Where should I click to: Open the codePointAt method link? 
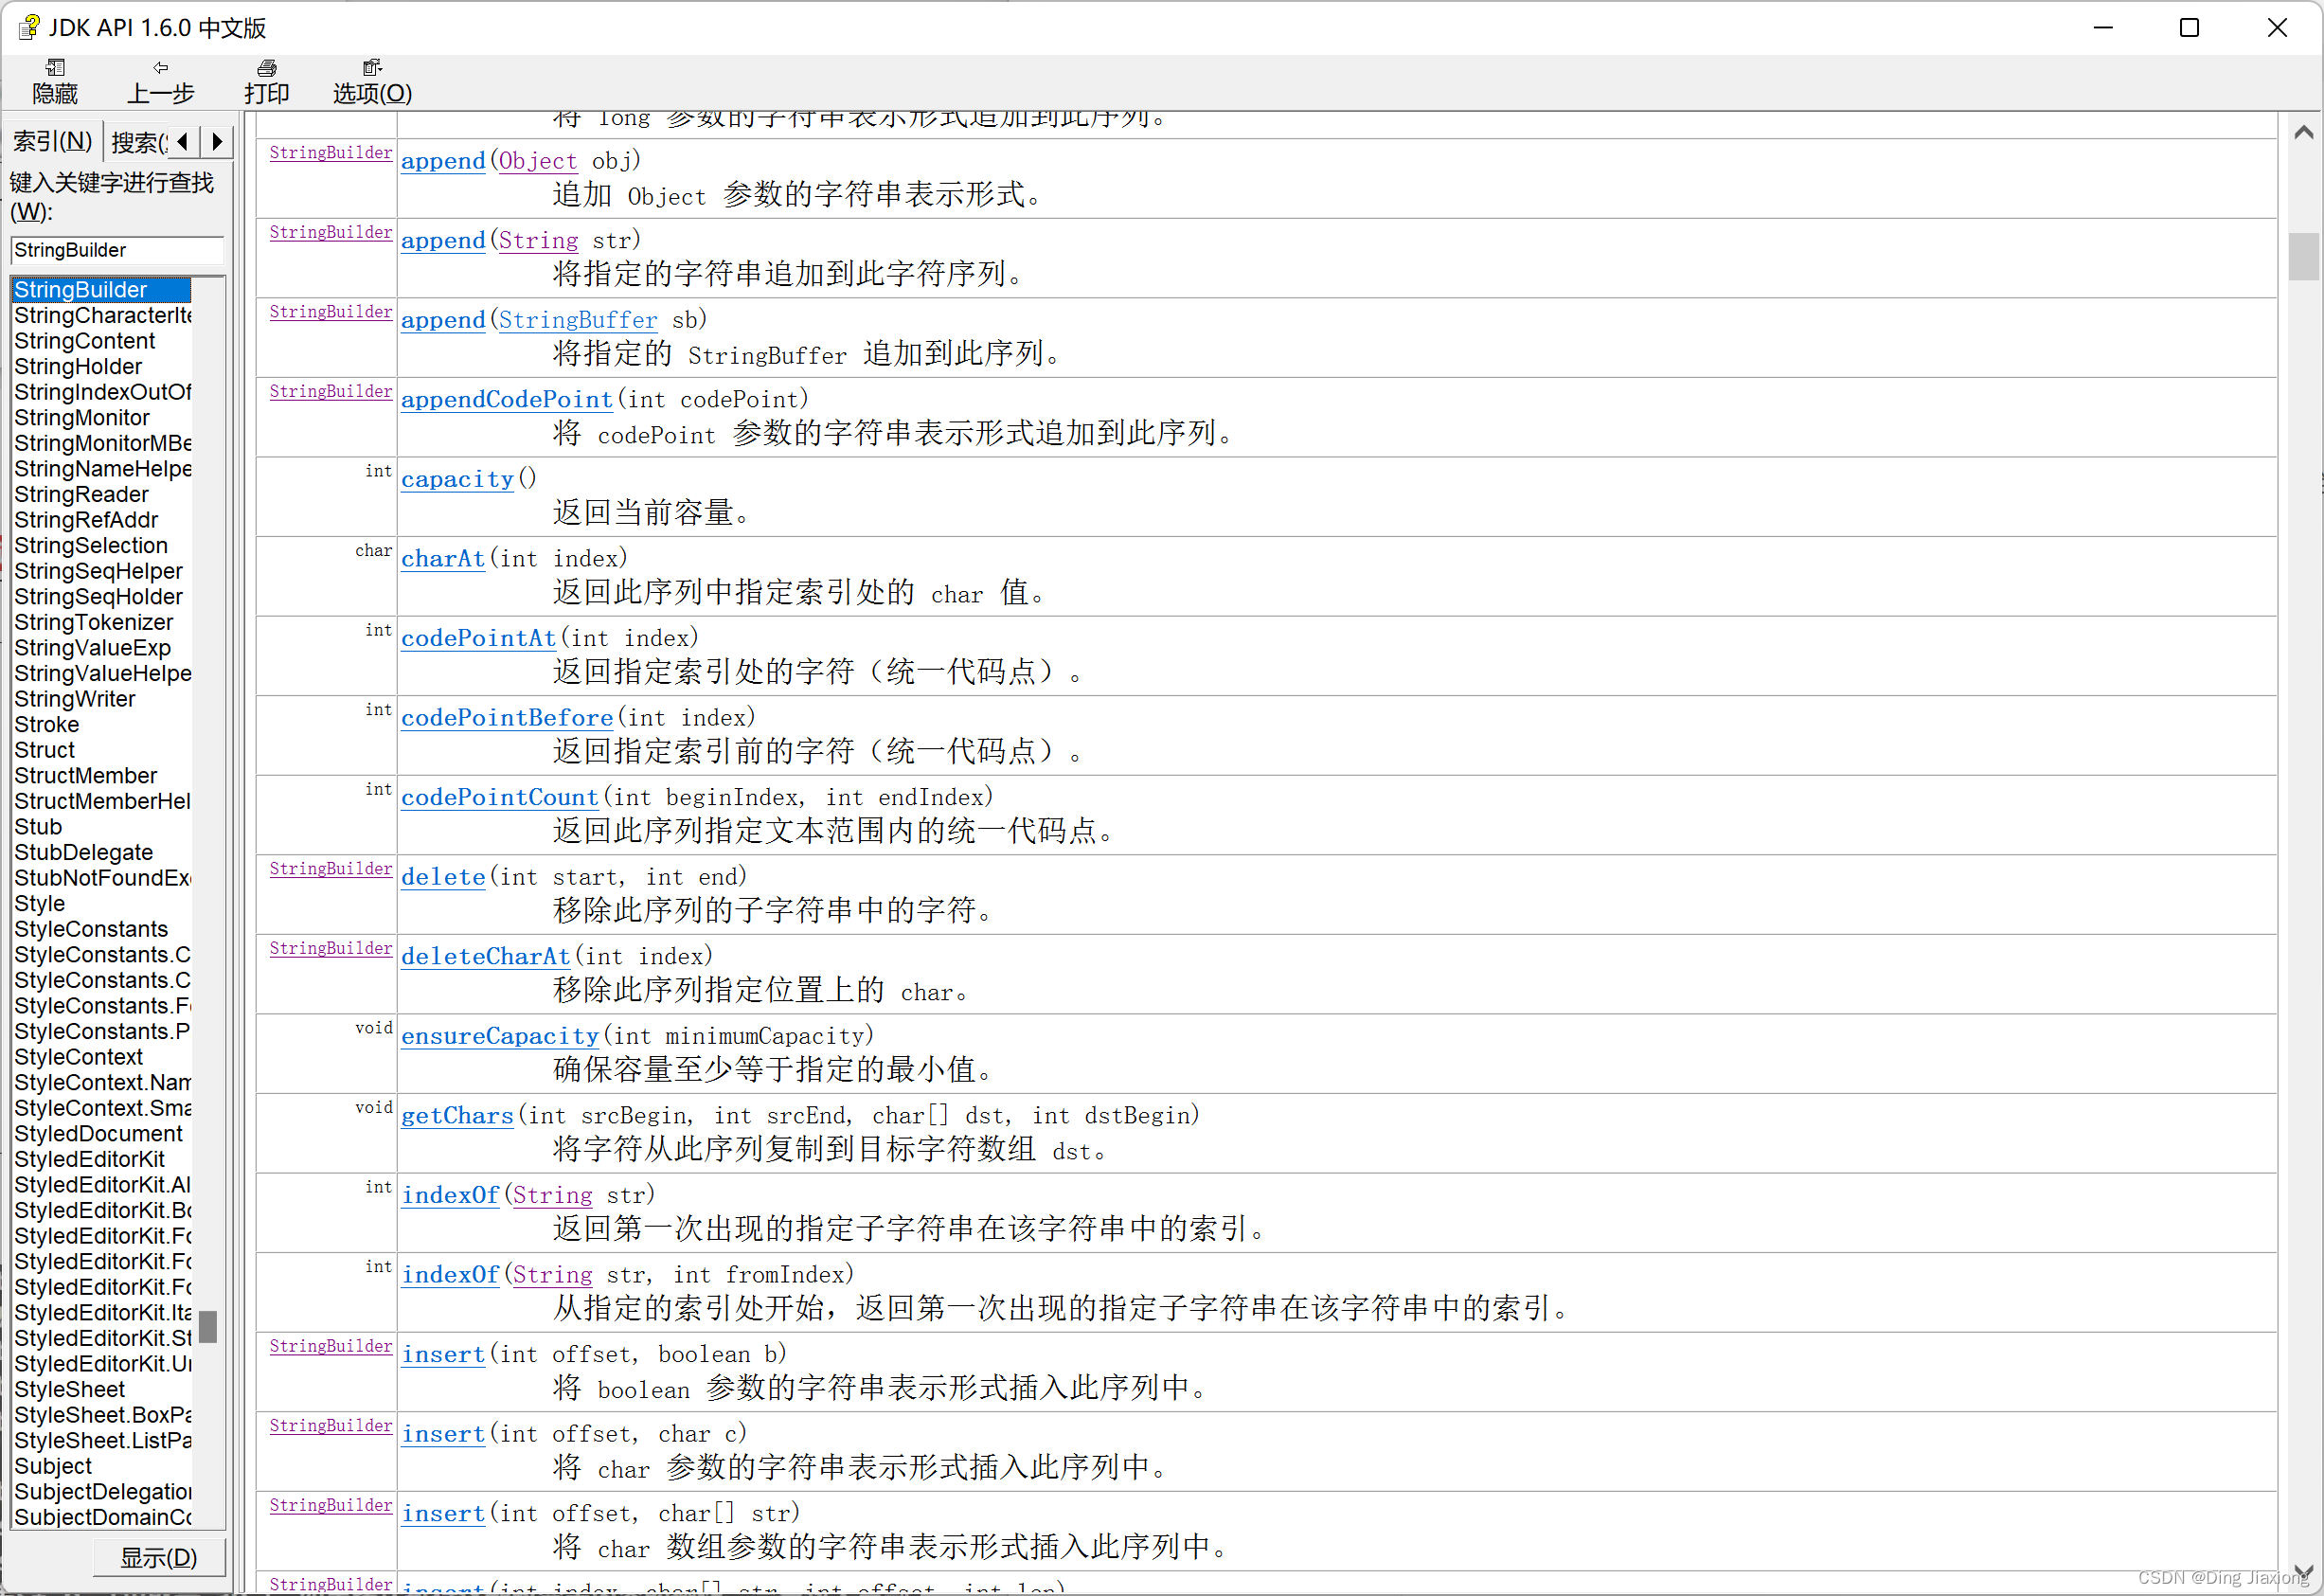(479, 638)
